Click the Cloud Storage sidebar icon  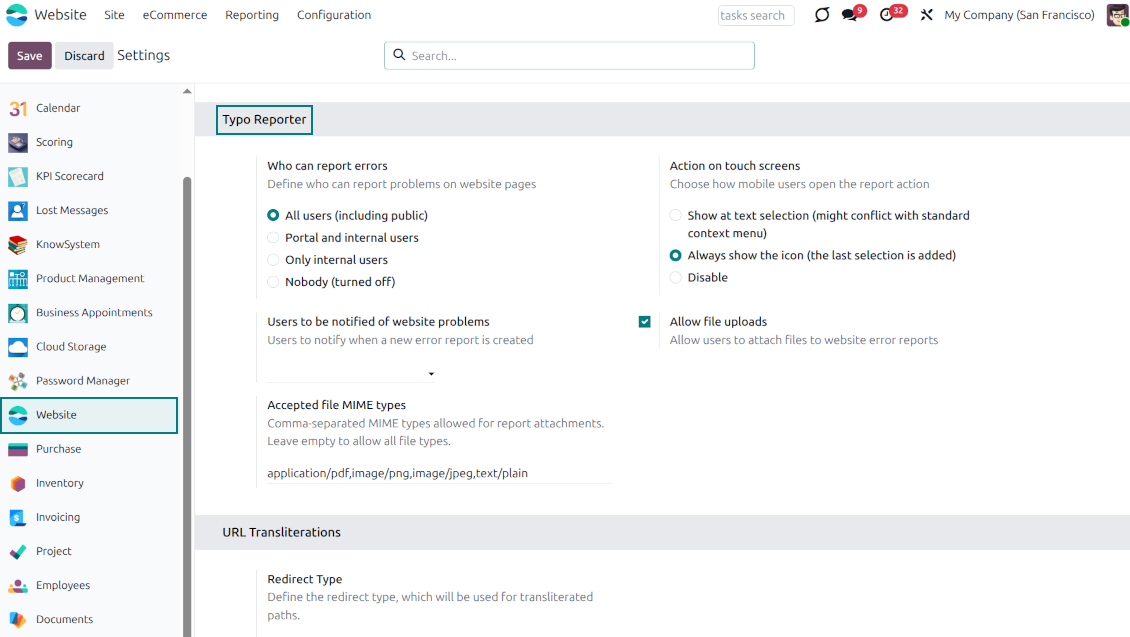18,346
